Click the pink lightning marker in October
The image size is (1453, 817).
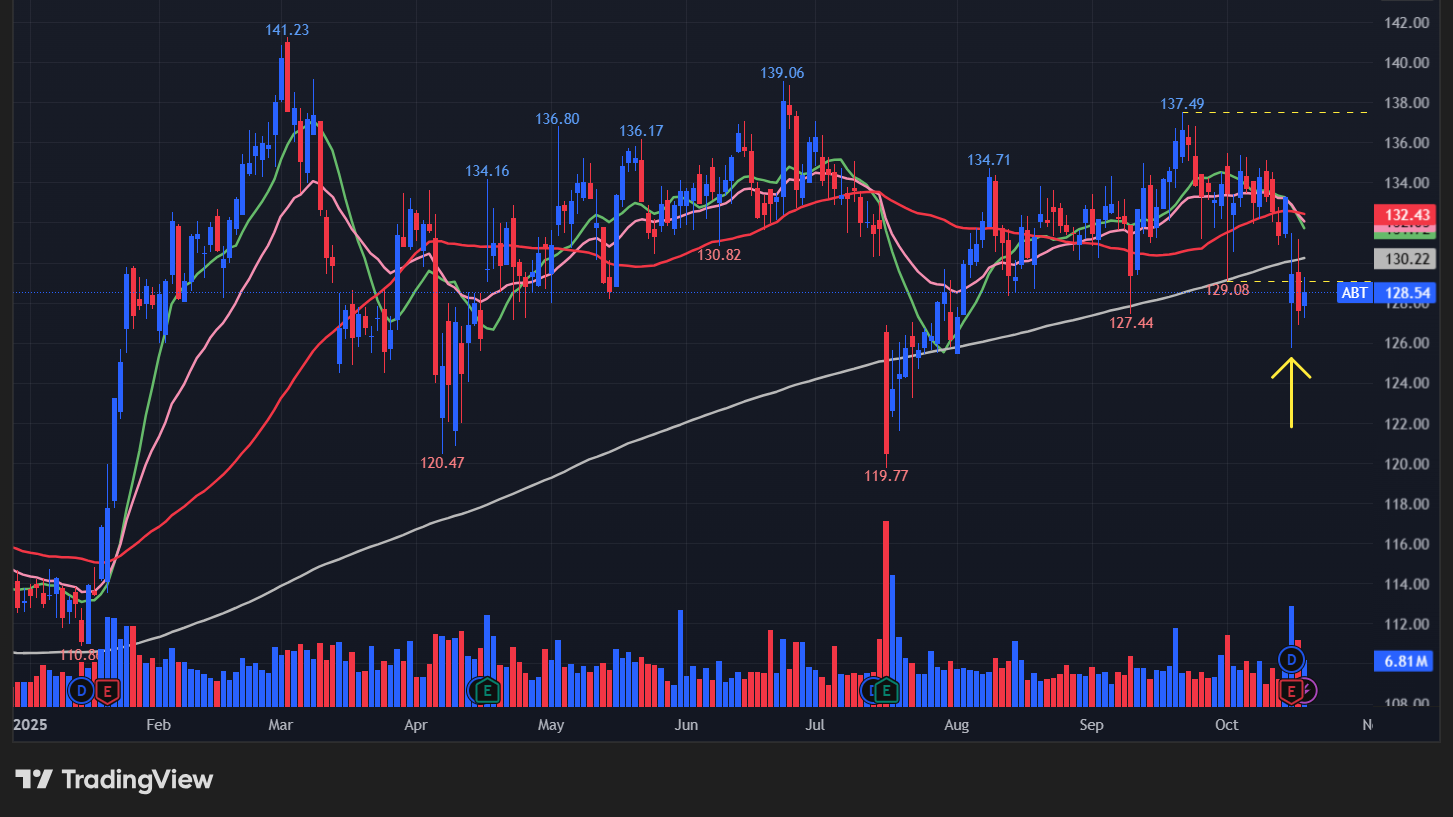pyautogui.click(x=1308, y=690)
